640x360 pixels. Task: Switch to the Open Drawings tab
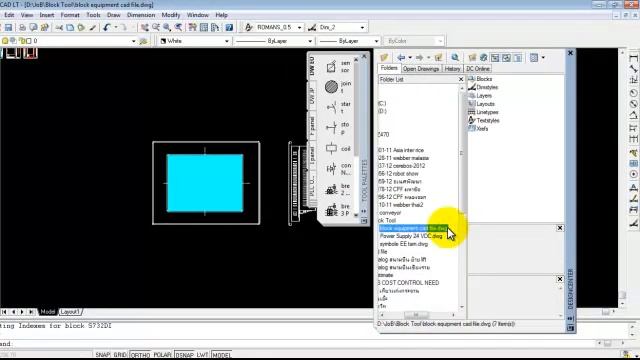[421, 69]
